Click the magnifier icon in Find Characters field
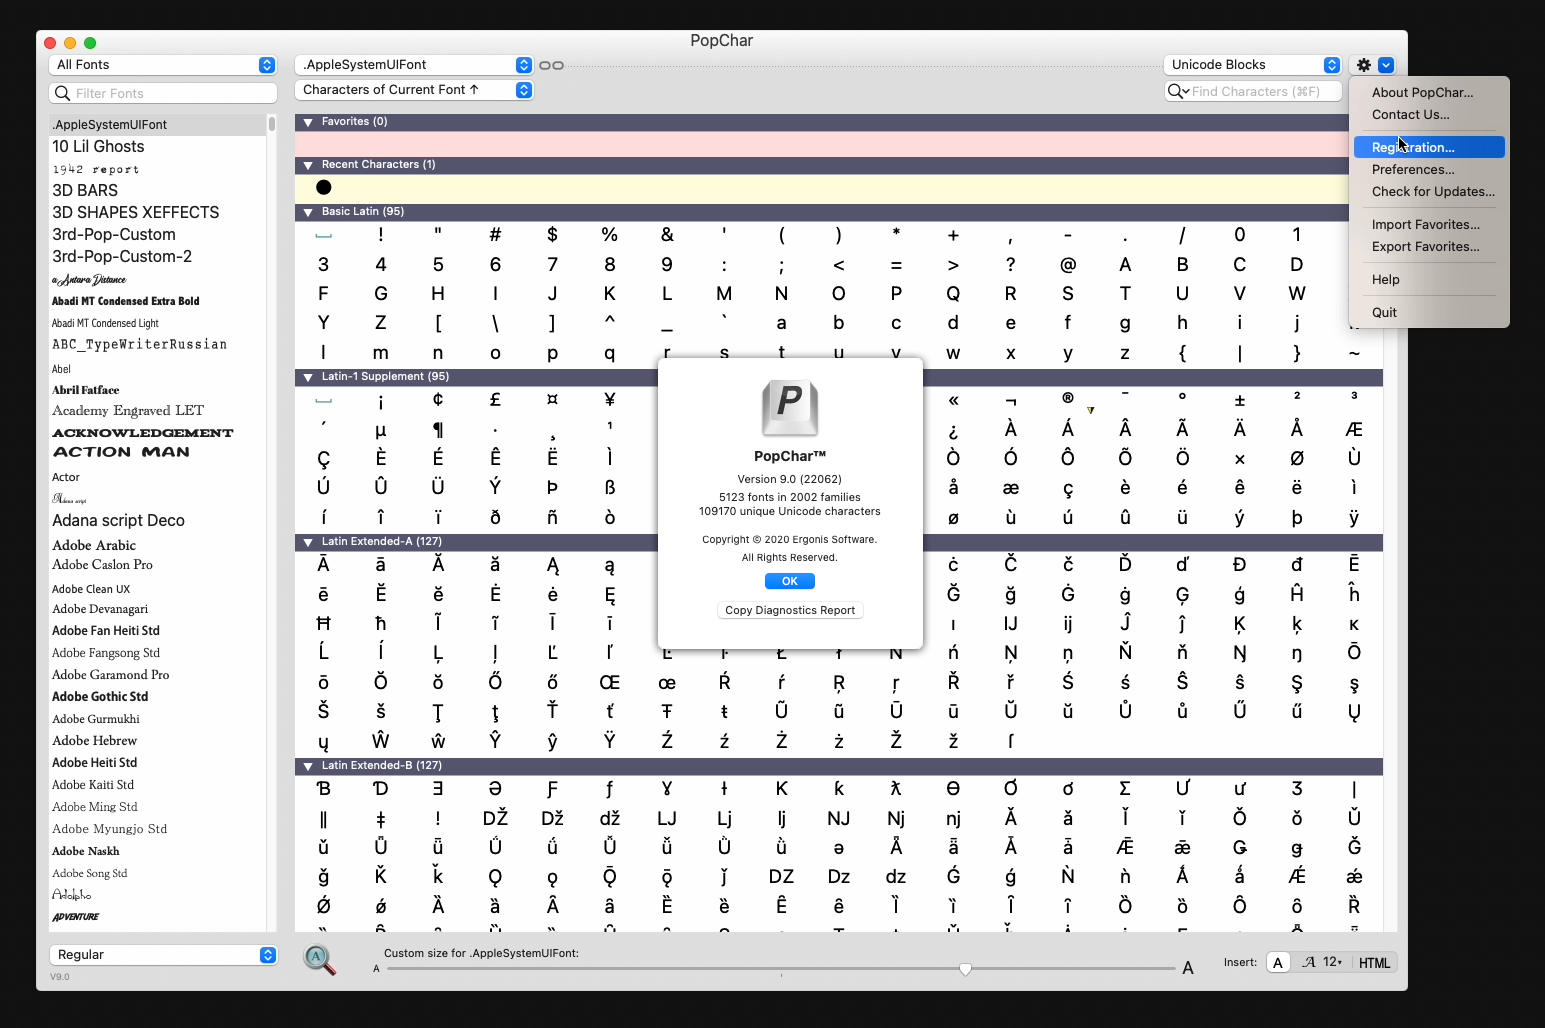Viewport: 1545px width, 1028px height. click(x=1177, y=92)
